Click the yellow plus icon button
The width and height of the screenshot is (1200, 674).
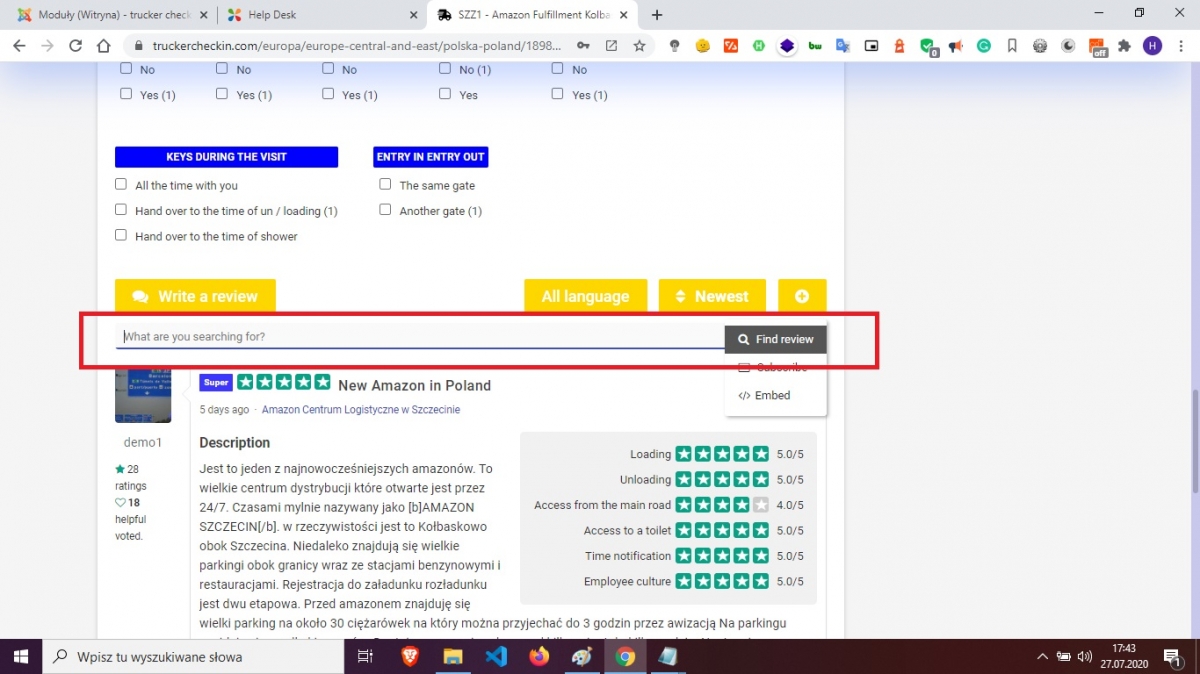(802, 296)
